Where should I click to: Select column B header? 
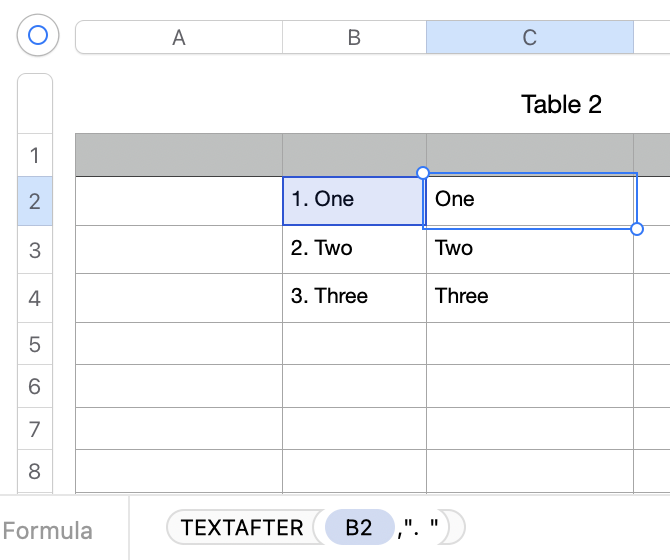tap(354, 38)
